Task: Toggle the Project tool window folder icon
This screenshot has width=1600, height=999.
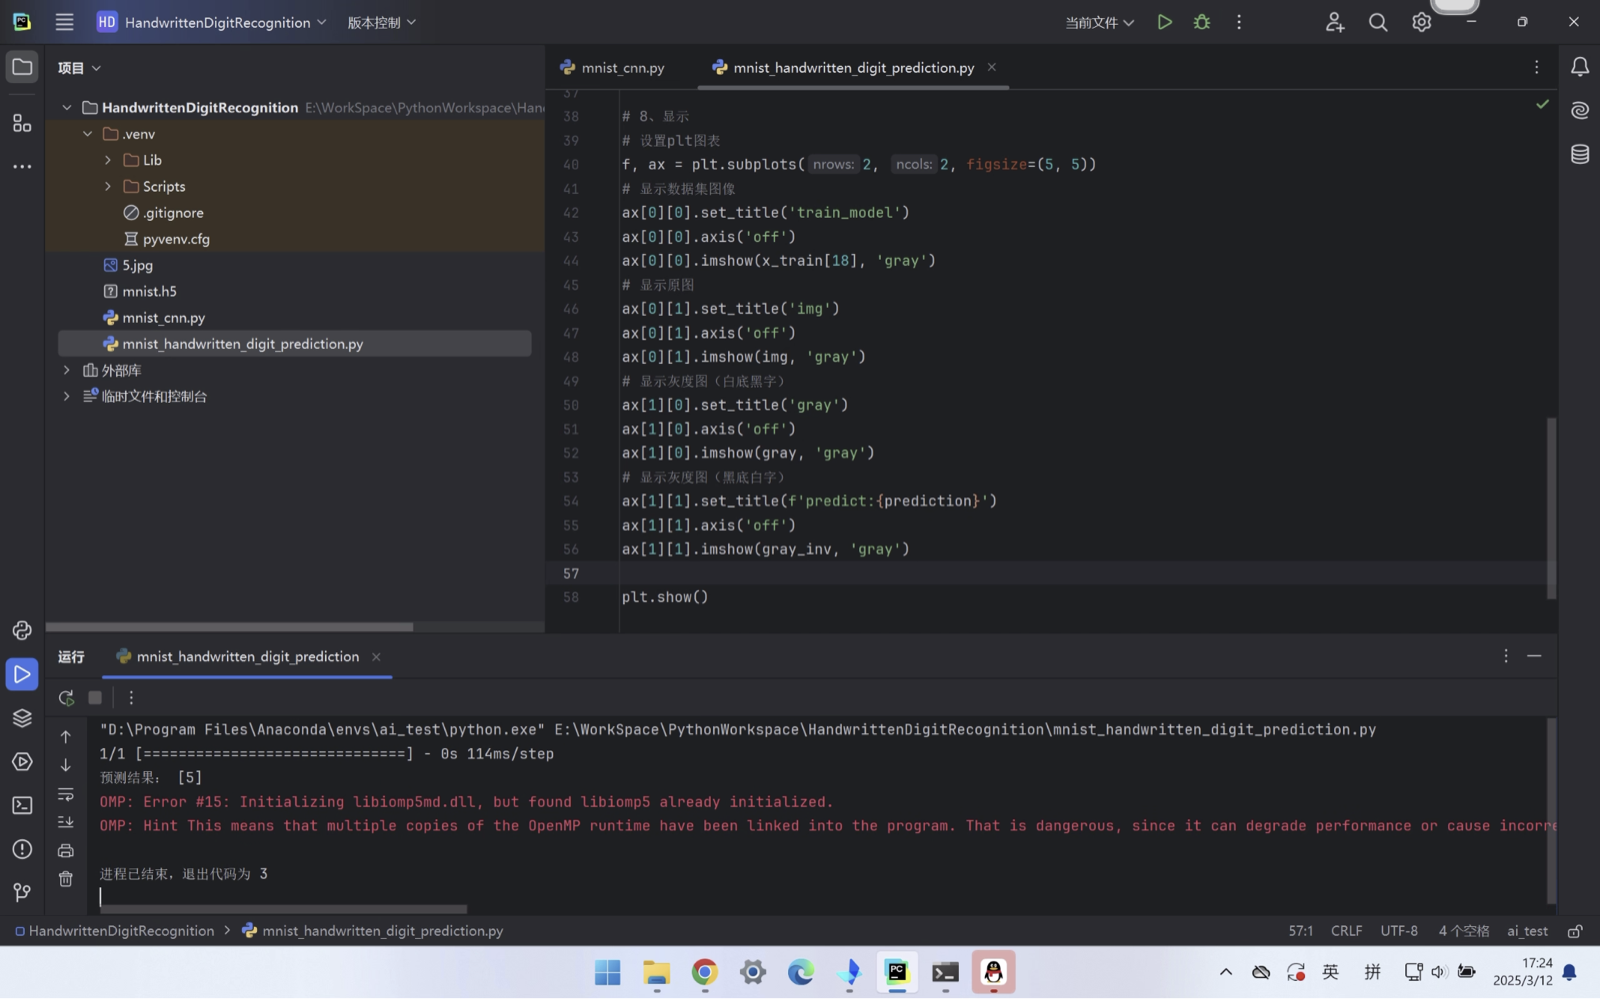Action: coord(22,67)
